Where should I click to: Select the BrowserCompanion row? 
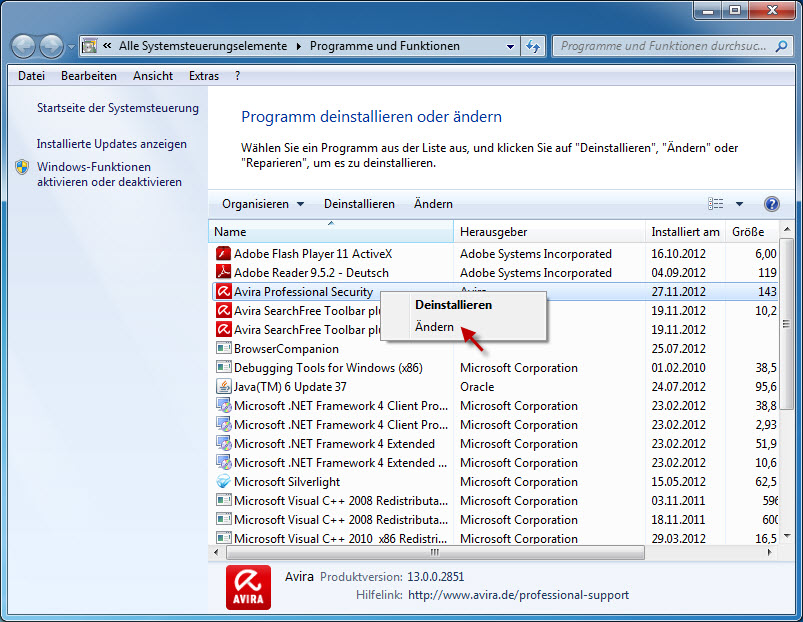495,349
